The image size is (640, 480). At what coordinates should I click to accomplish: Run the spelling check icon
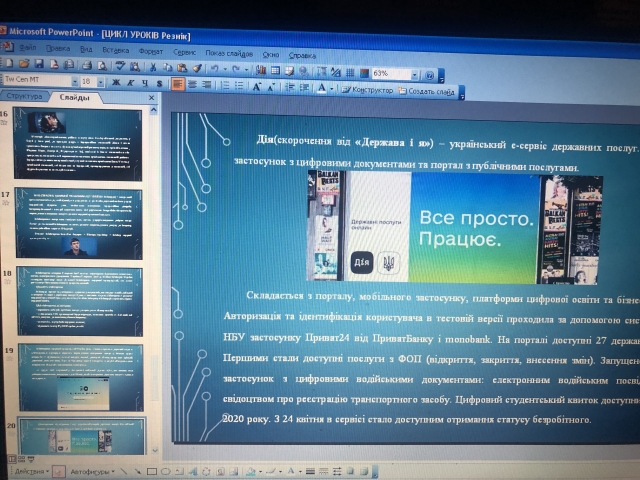tap(120, 65)
